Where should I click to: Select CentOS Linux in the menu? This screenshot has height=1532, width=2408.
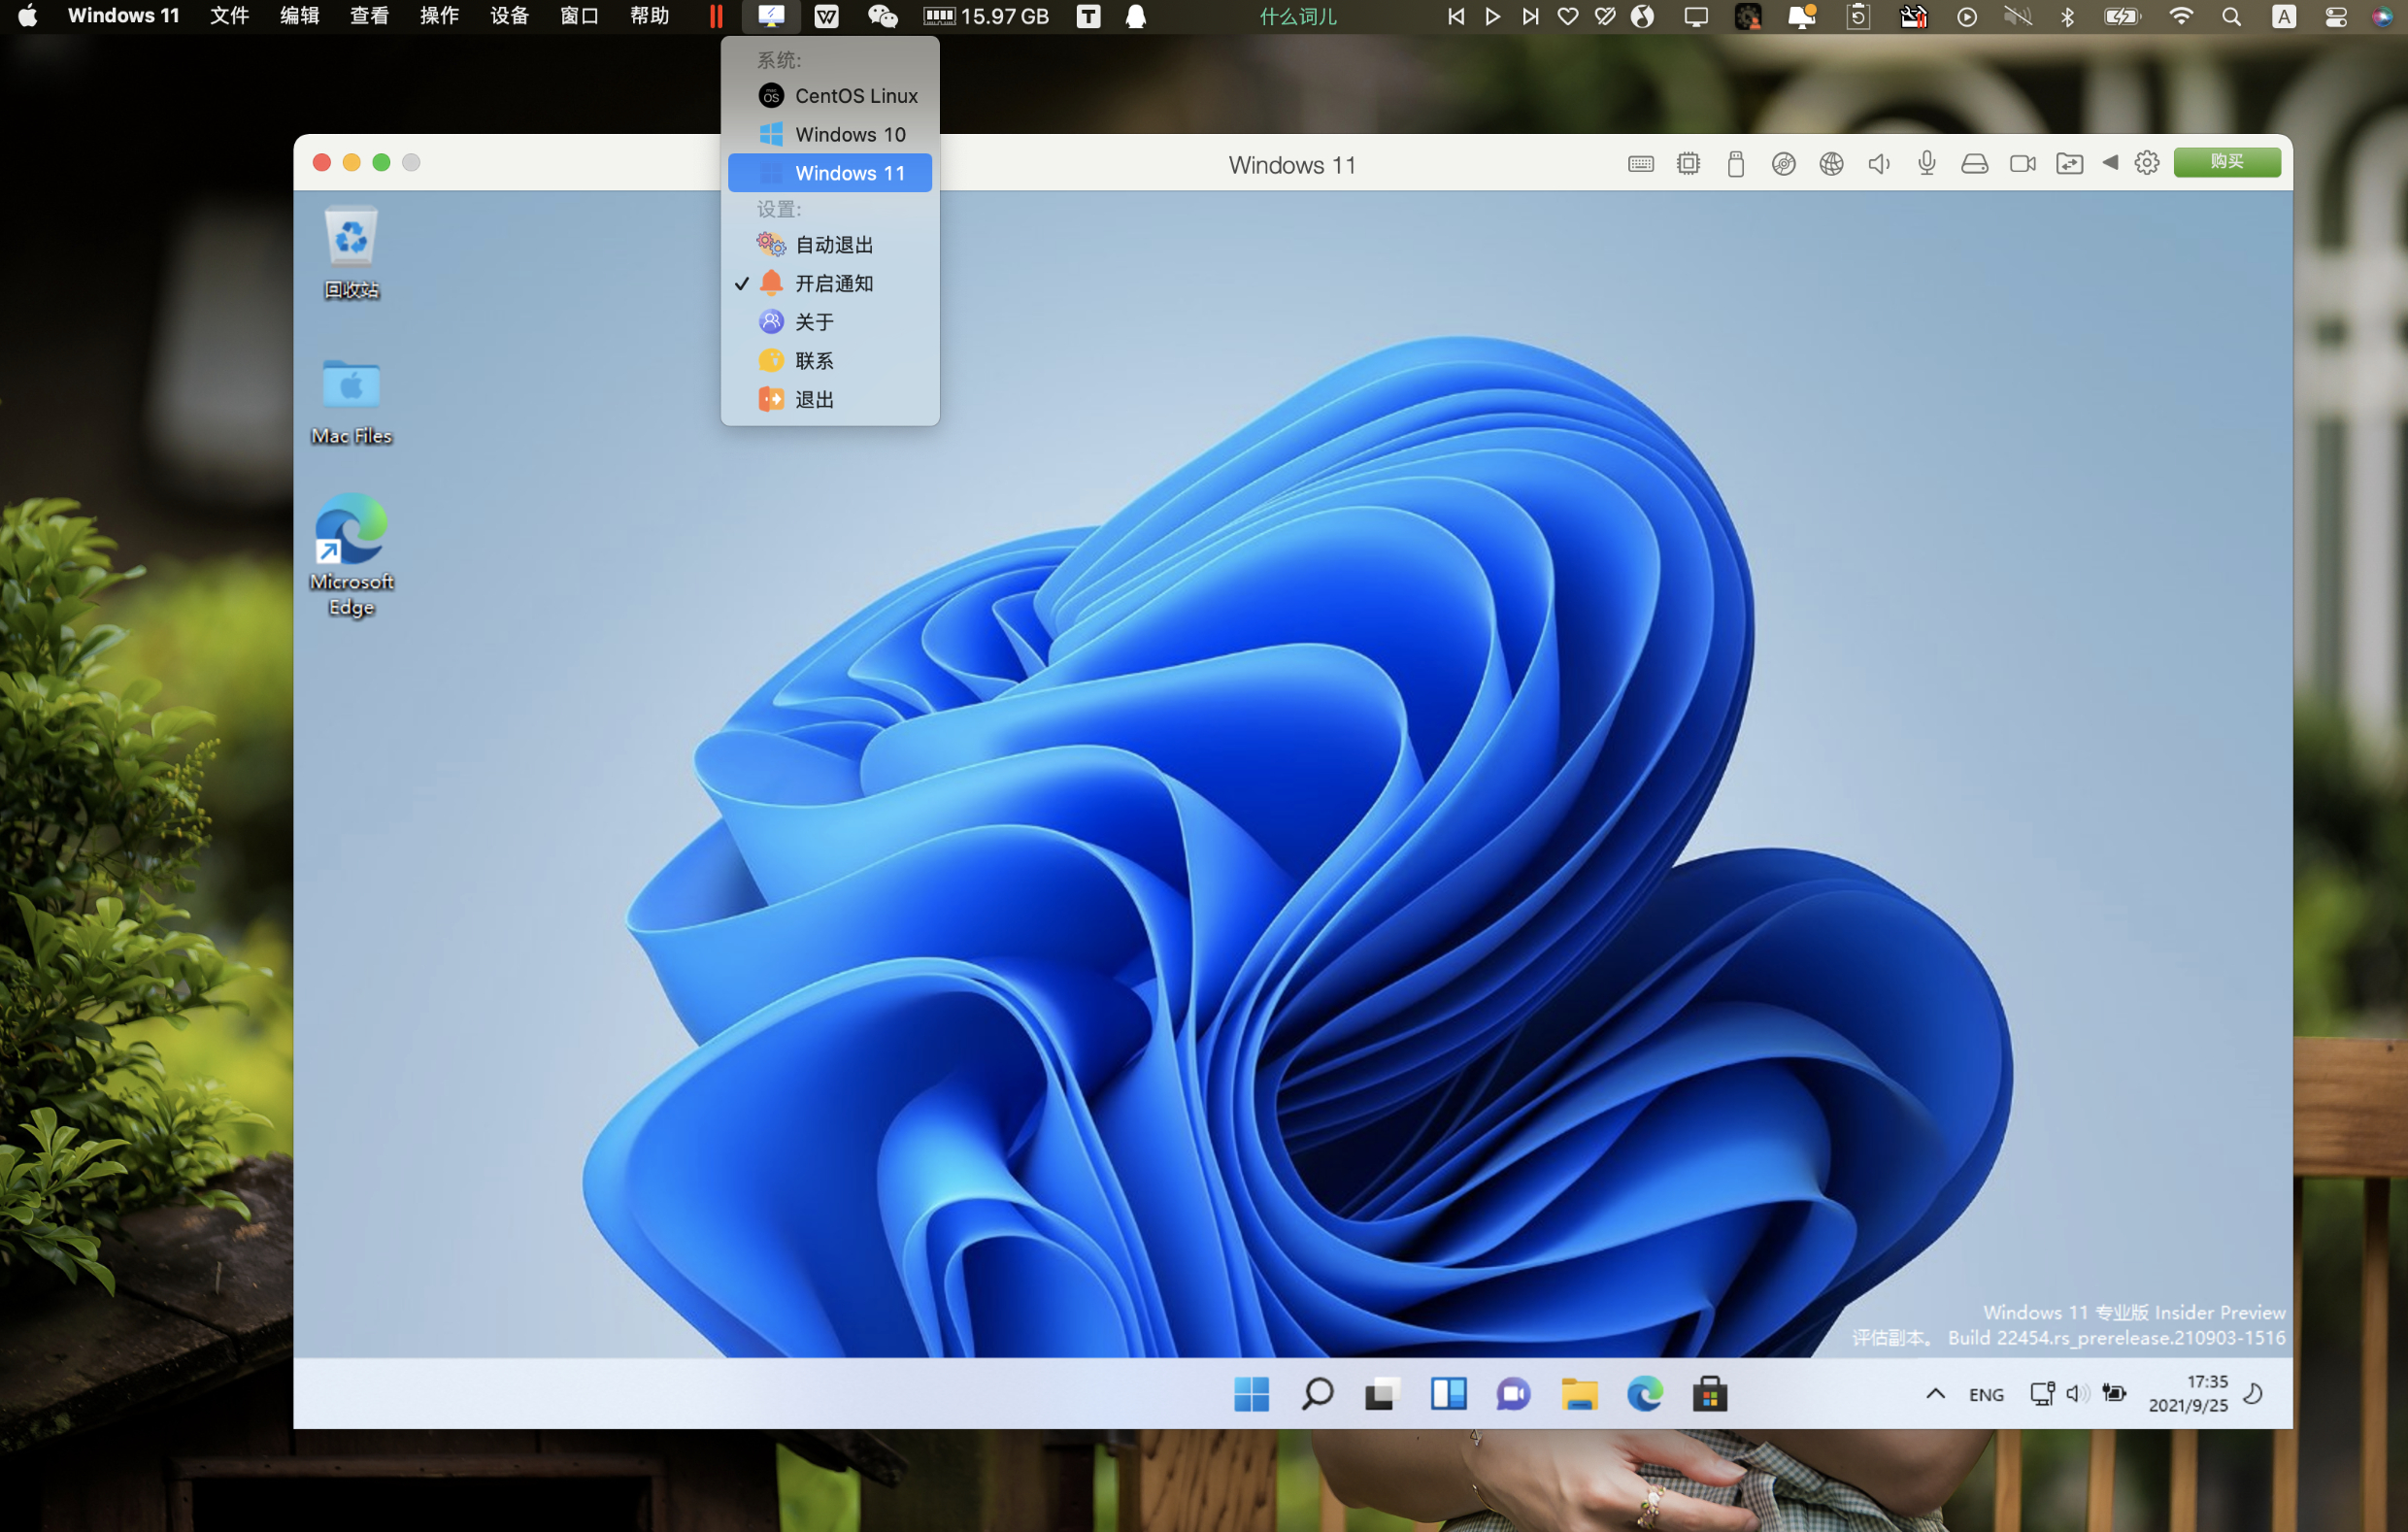click(x=854, y=96)
